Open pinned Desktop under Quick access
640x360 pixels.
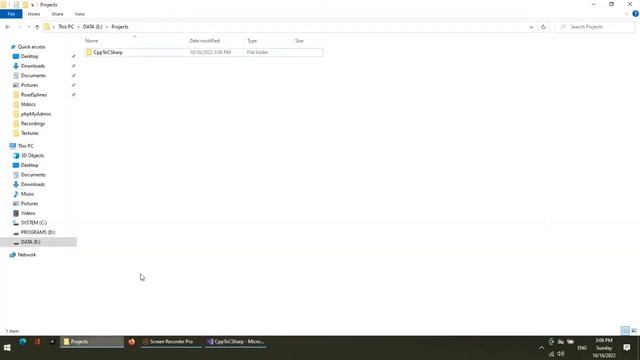tap(29, 56)
